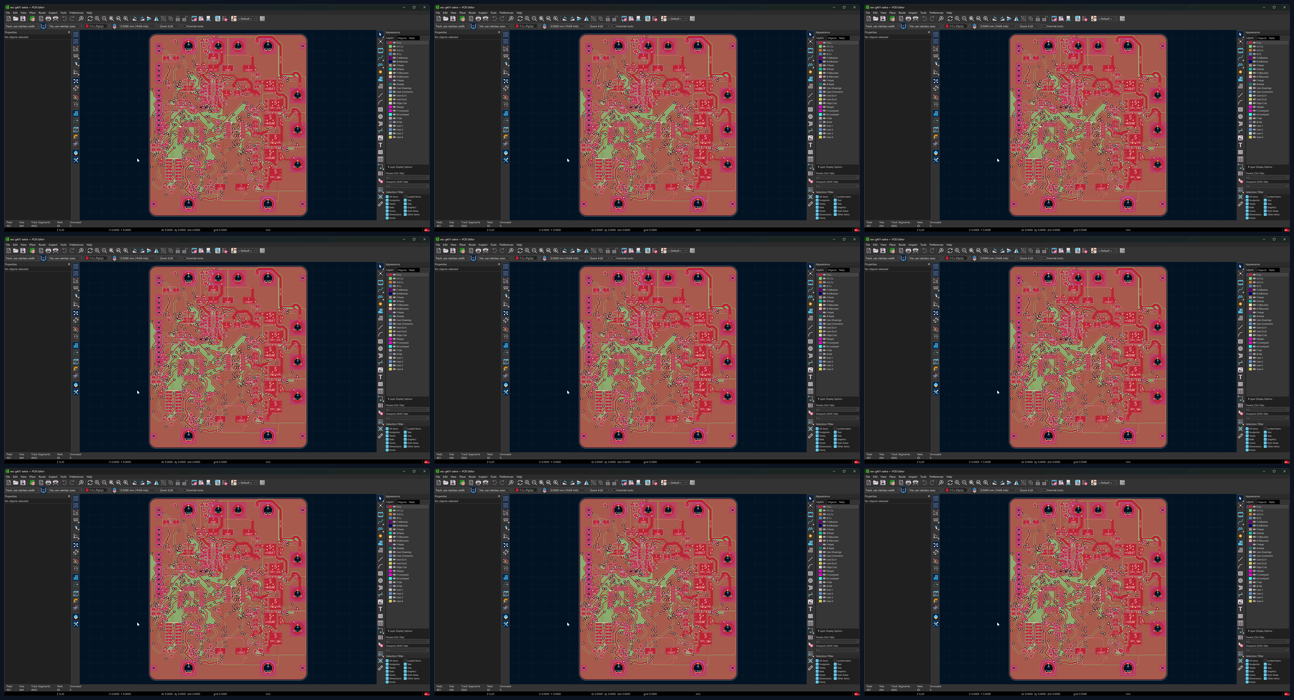Close Properties panel in middle-left window
The image size is (1294, 700).
tap(69, 264)
